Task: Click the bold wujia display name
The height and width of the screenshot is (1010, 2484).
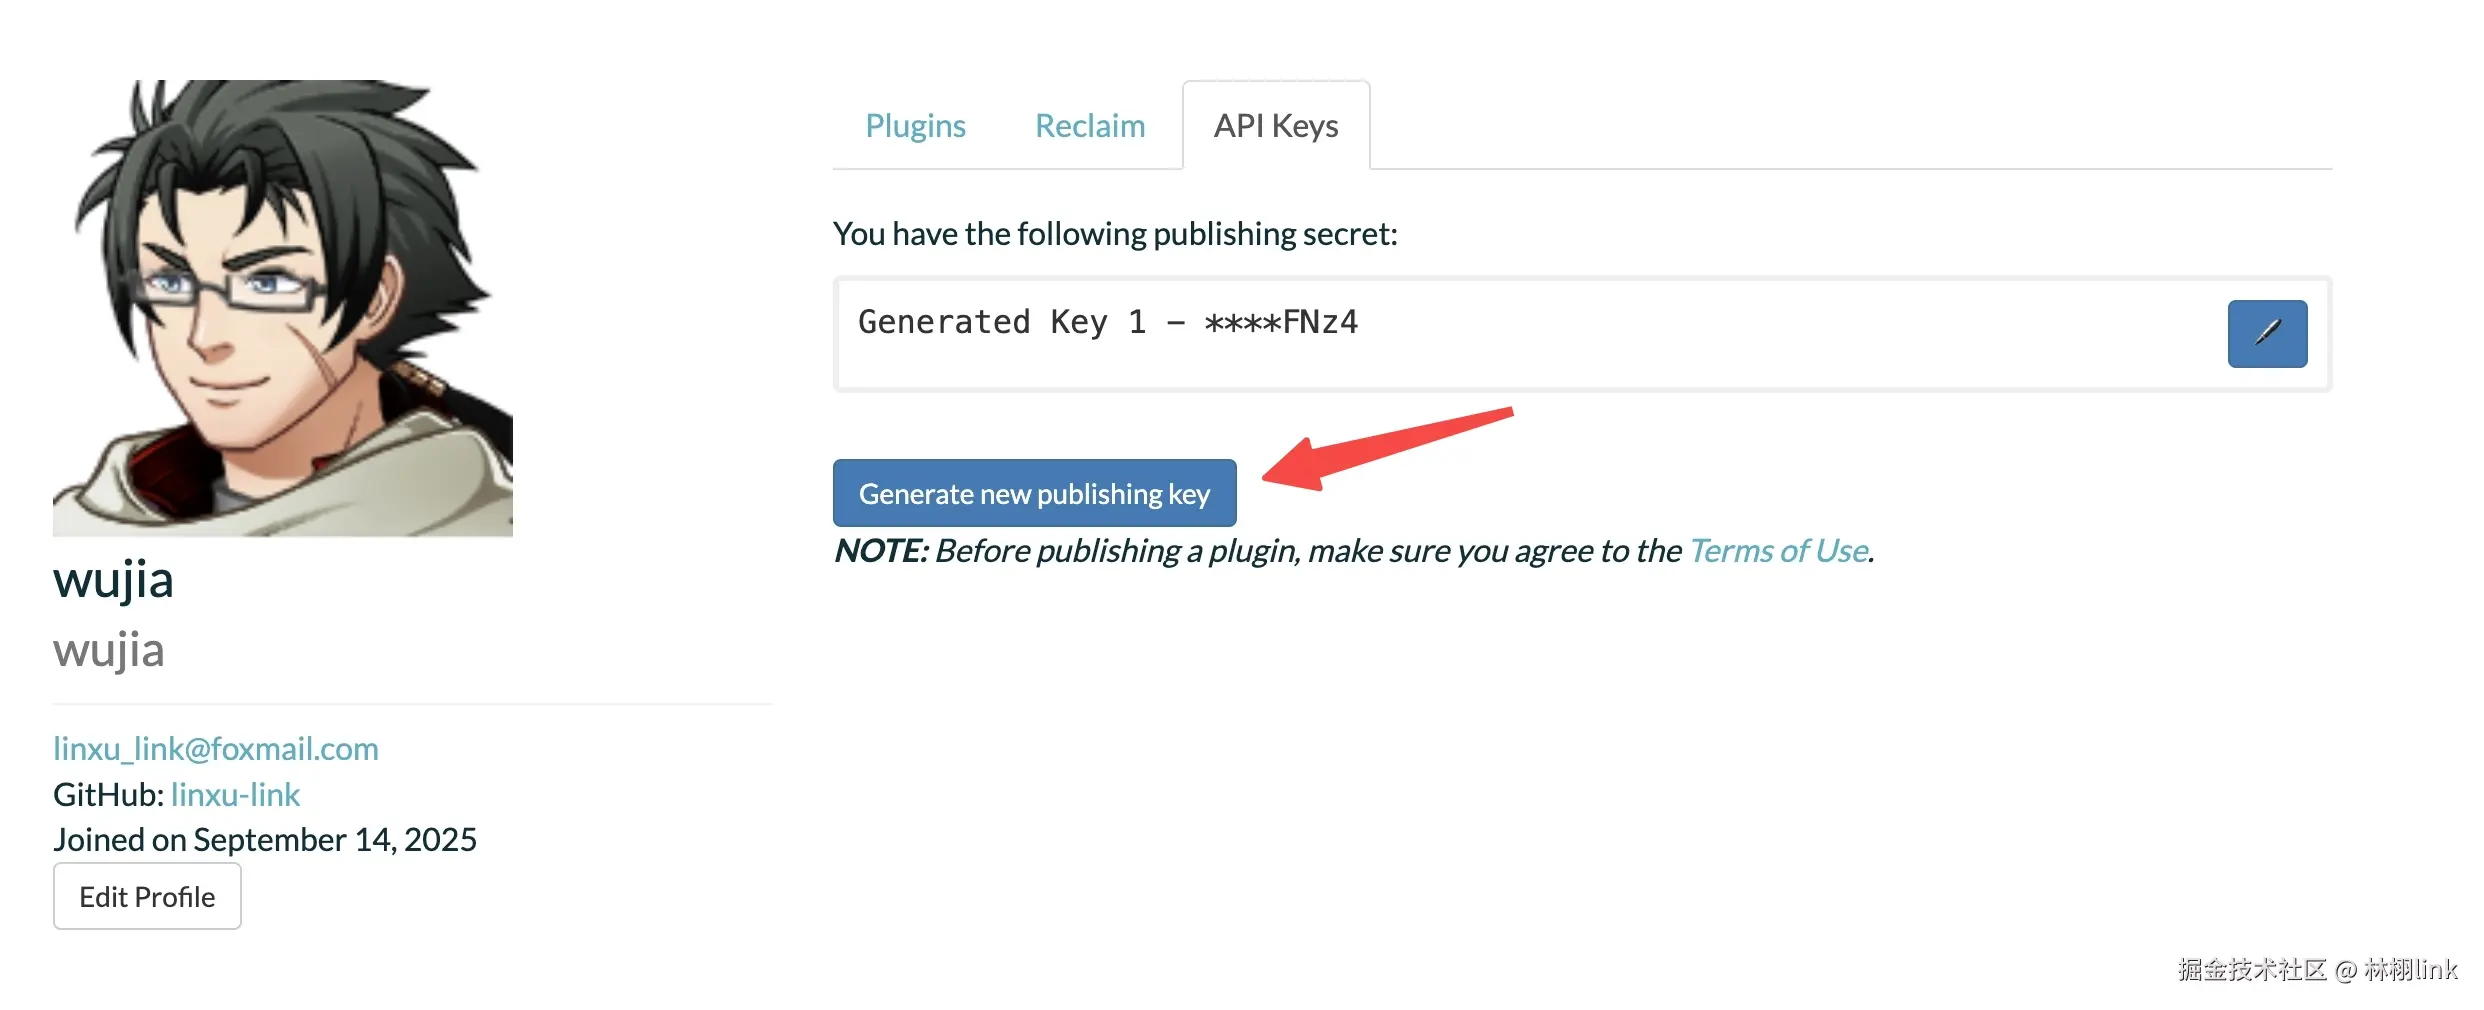Action: point(113,580)
